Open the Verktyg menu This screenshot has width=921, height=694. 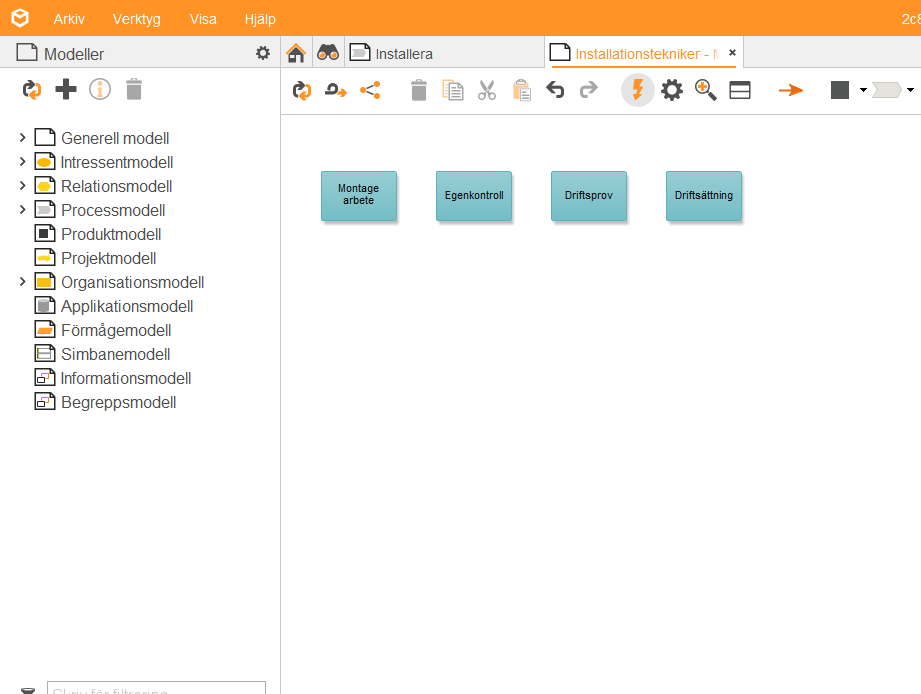[x=136, y=19]
